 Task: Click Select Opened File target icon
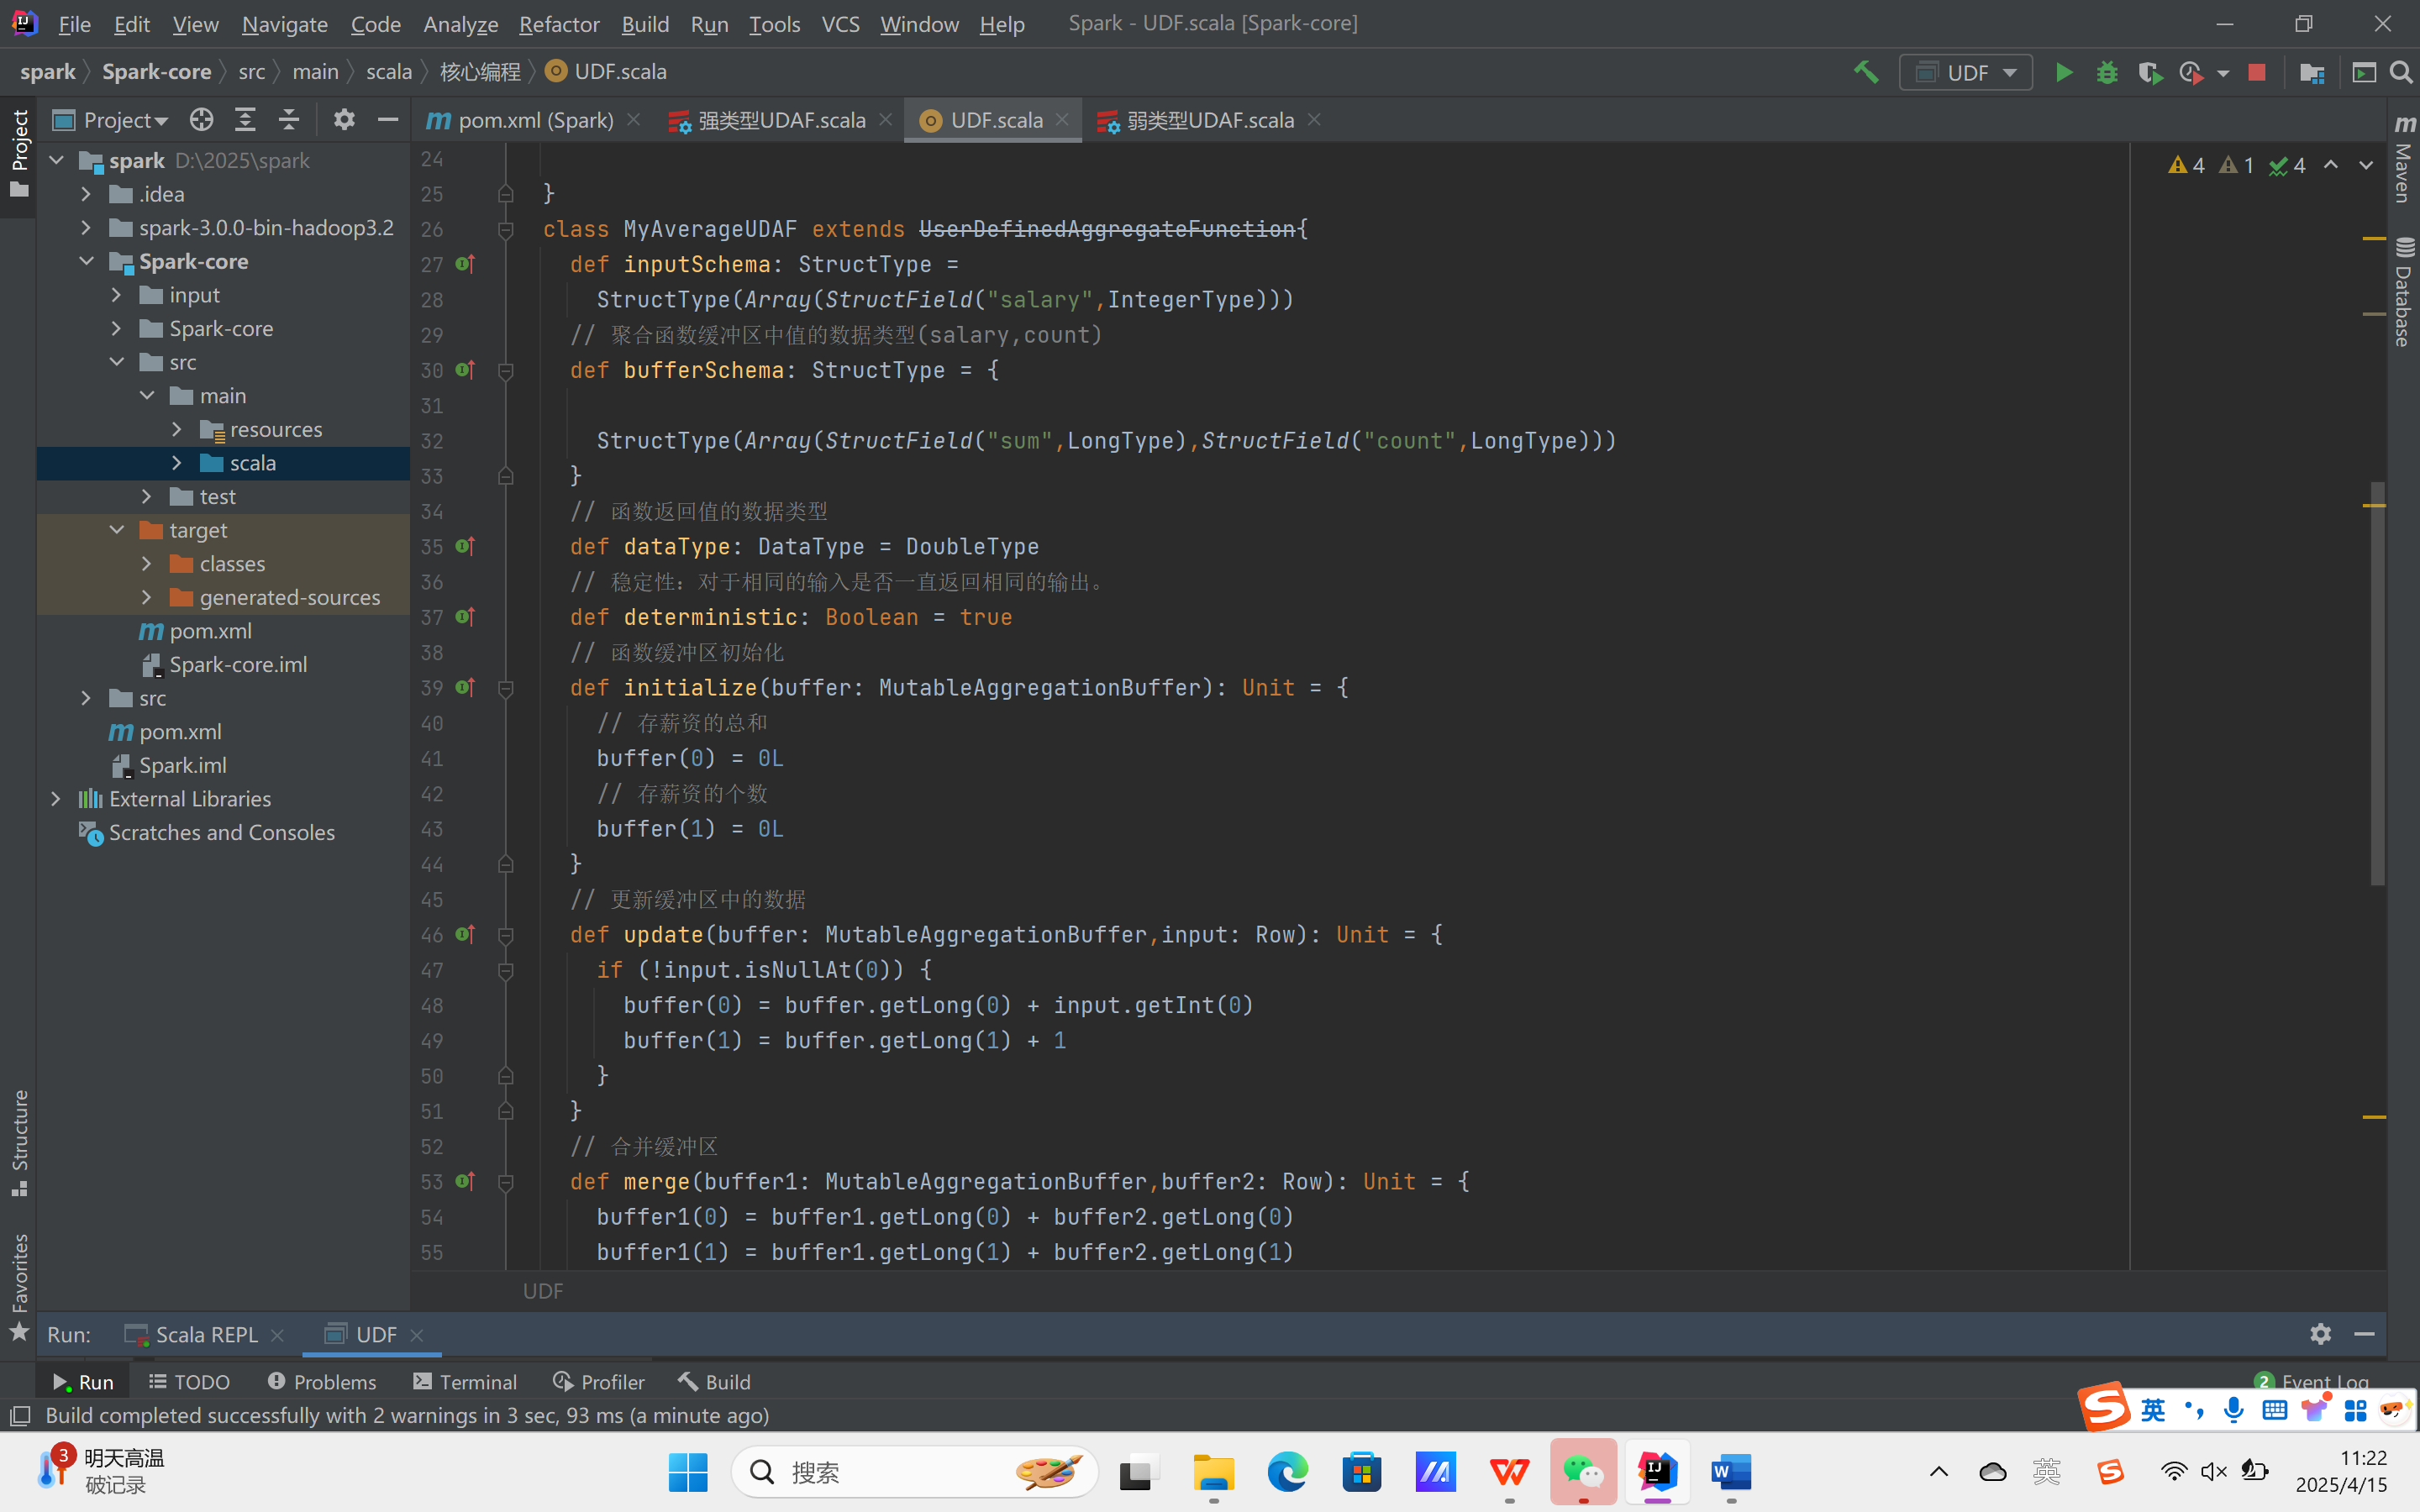click(201, 120)
